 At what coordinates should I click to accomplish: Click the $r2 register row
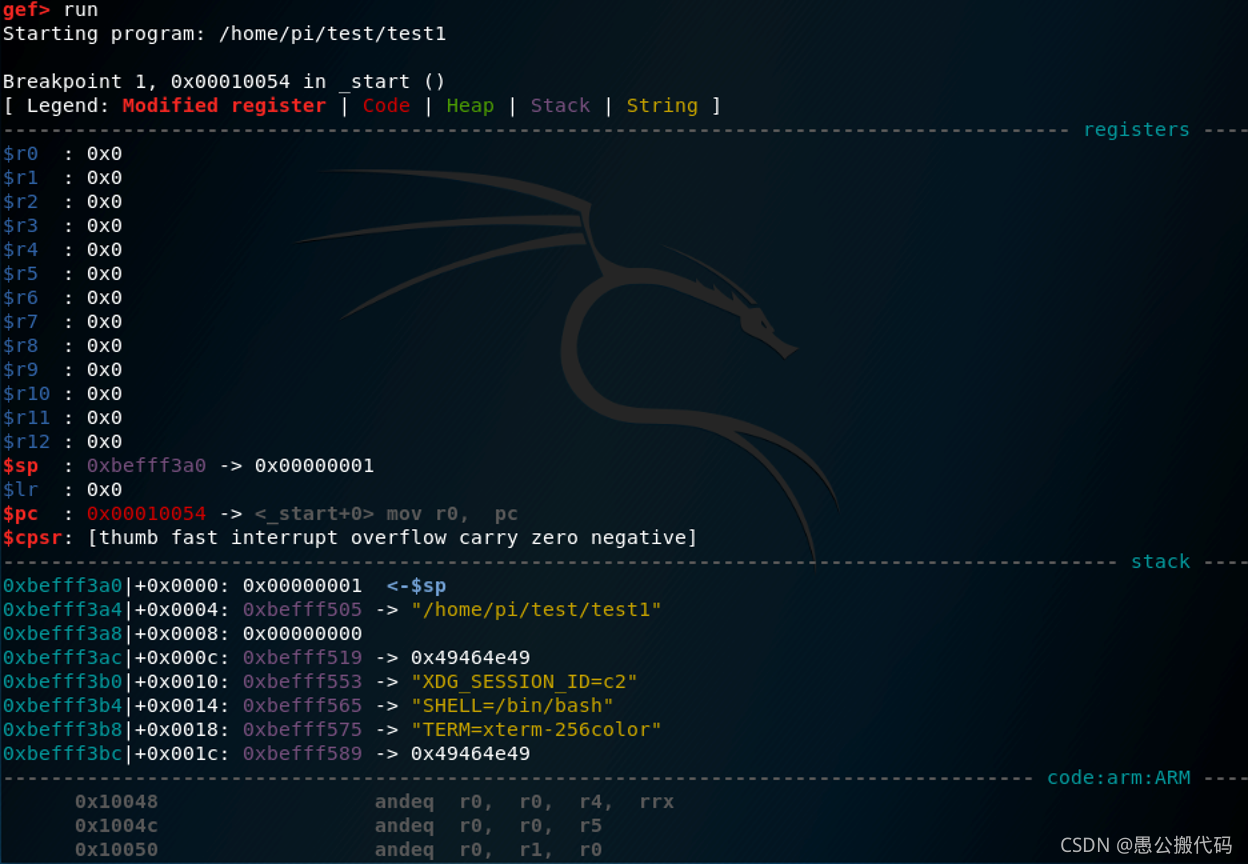pos(62,202)
